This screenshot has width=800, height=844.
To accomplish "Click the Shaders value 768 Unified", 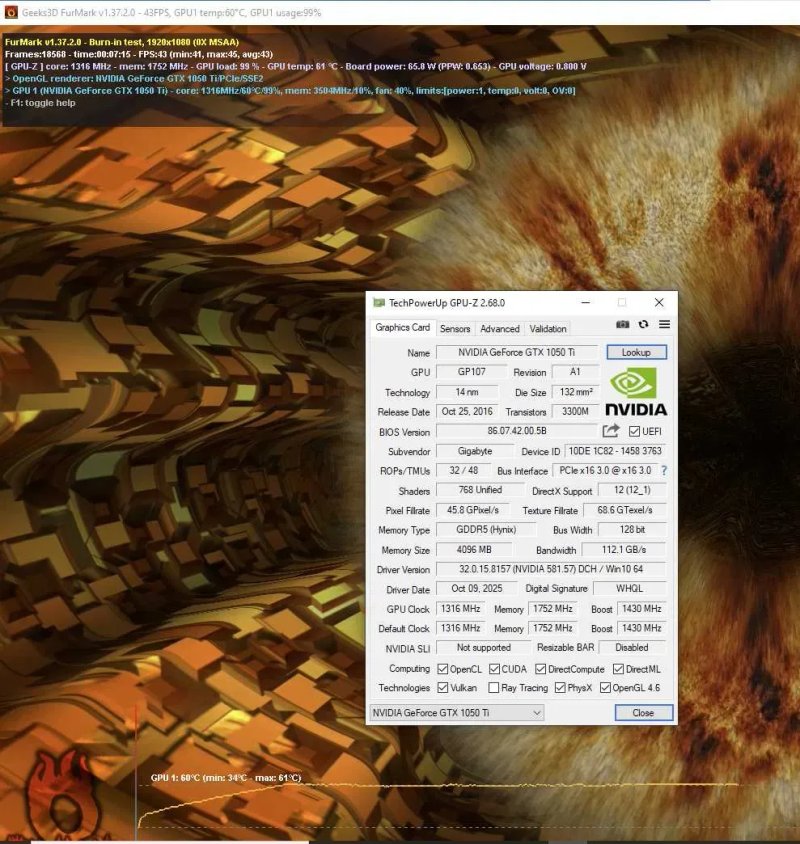I will tap(480, 490).
